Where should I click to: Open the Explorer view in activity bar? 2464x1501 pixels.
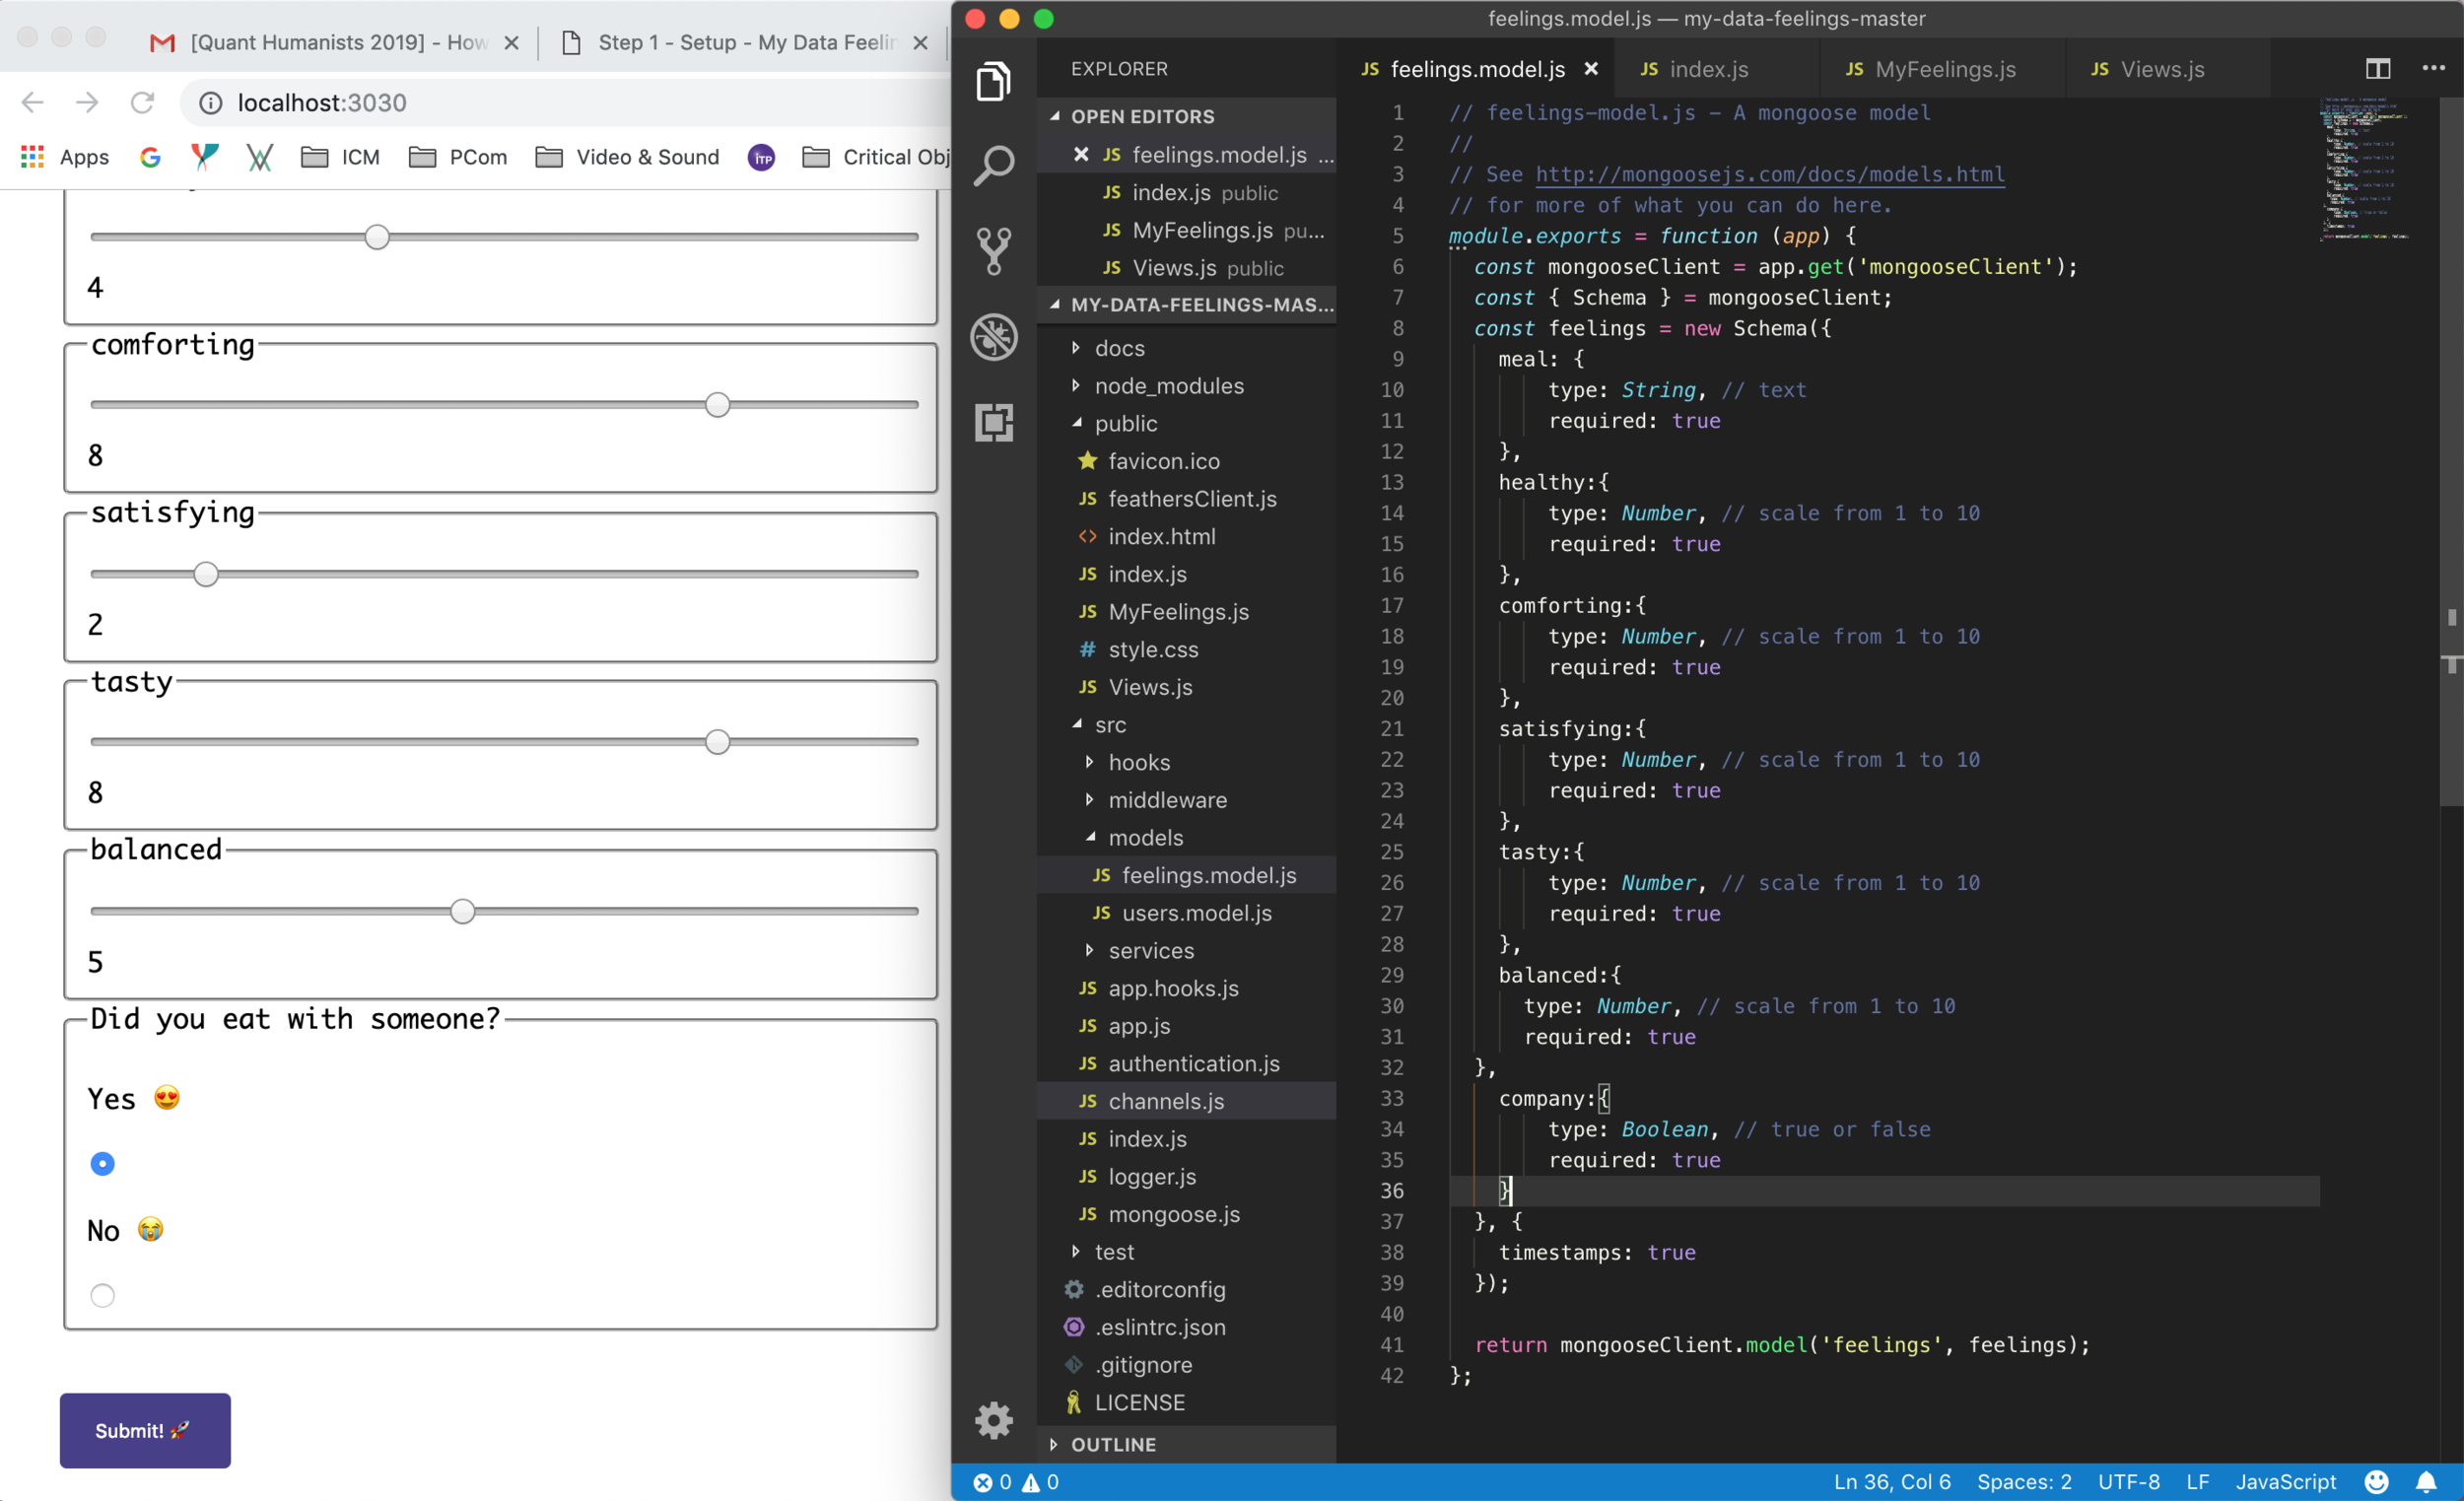(x=993, y=81)
